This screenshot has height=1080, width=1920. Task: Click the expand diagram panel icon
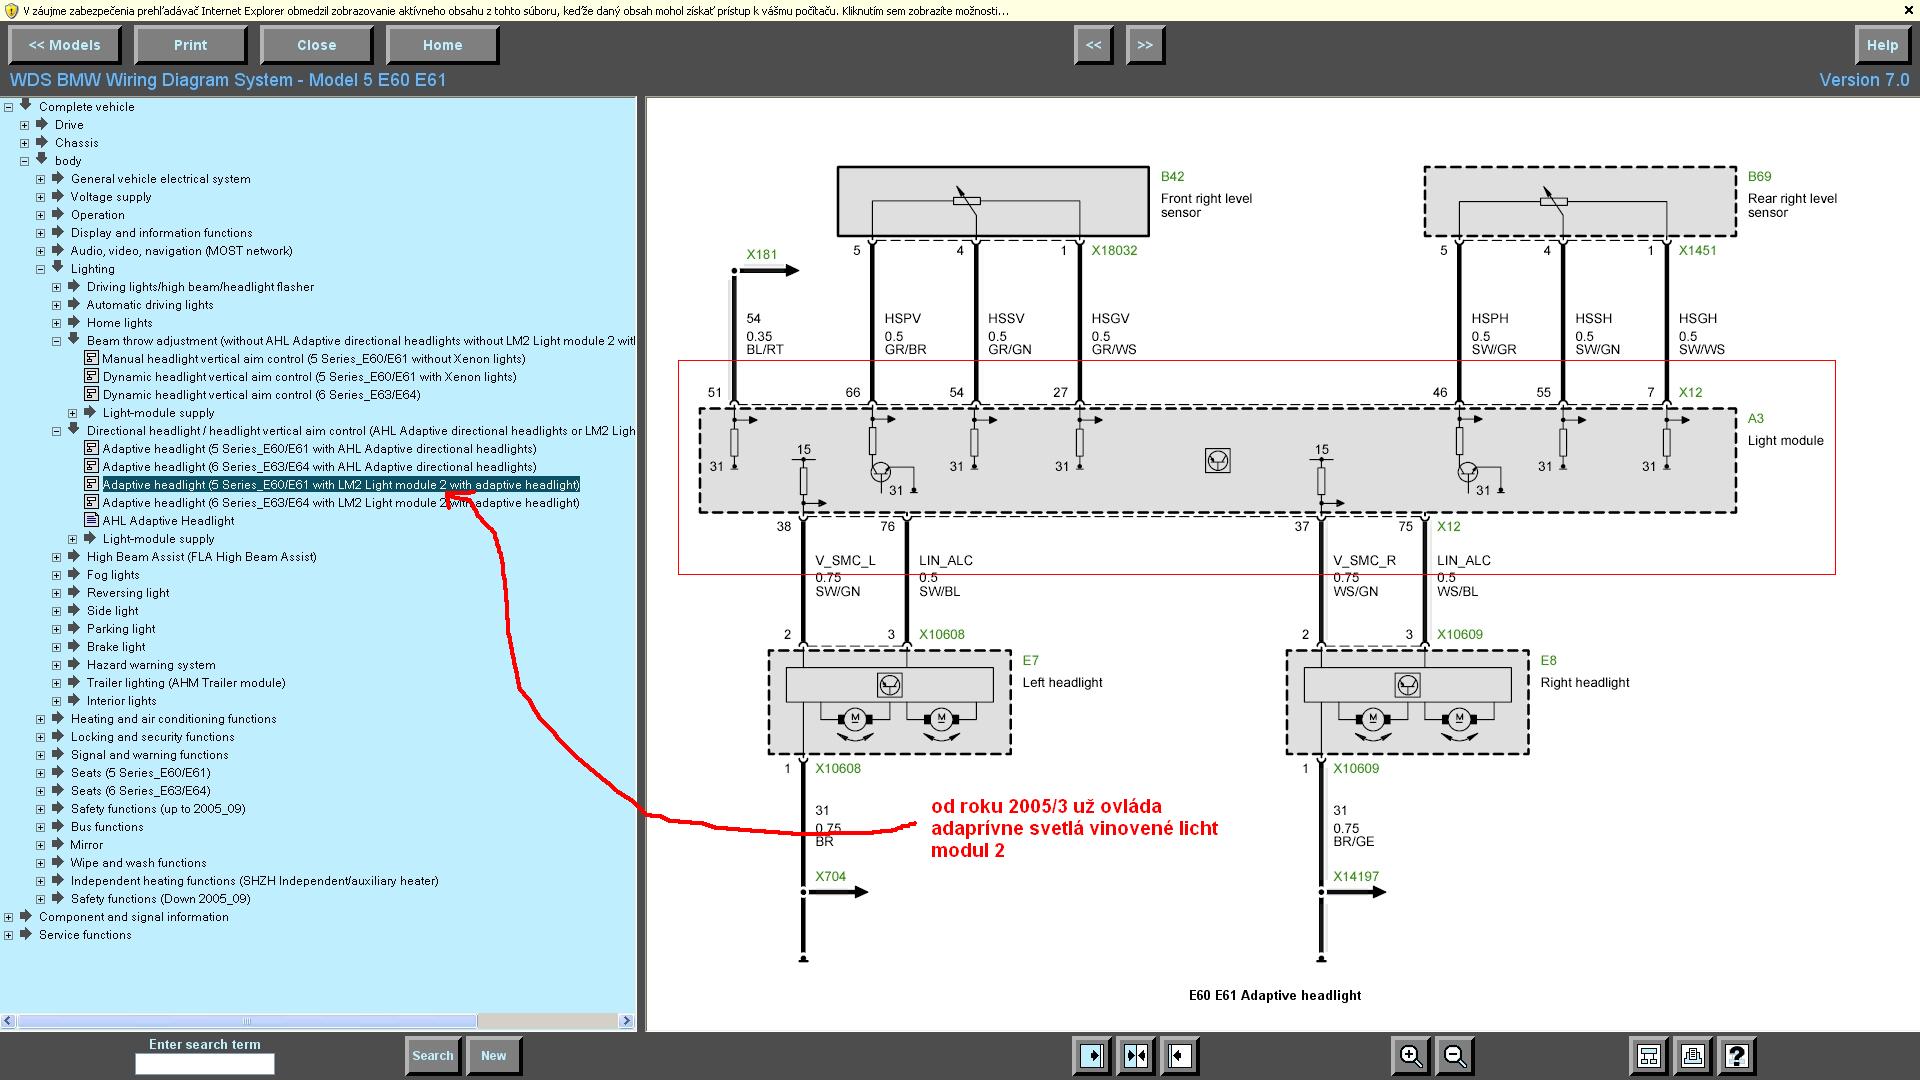(x=1180, y=1055)
